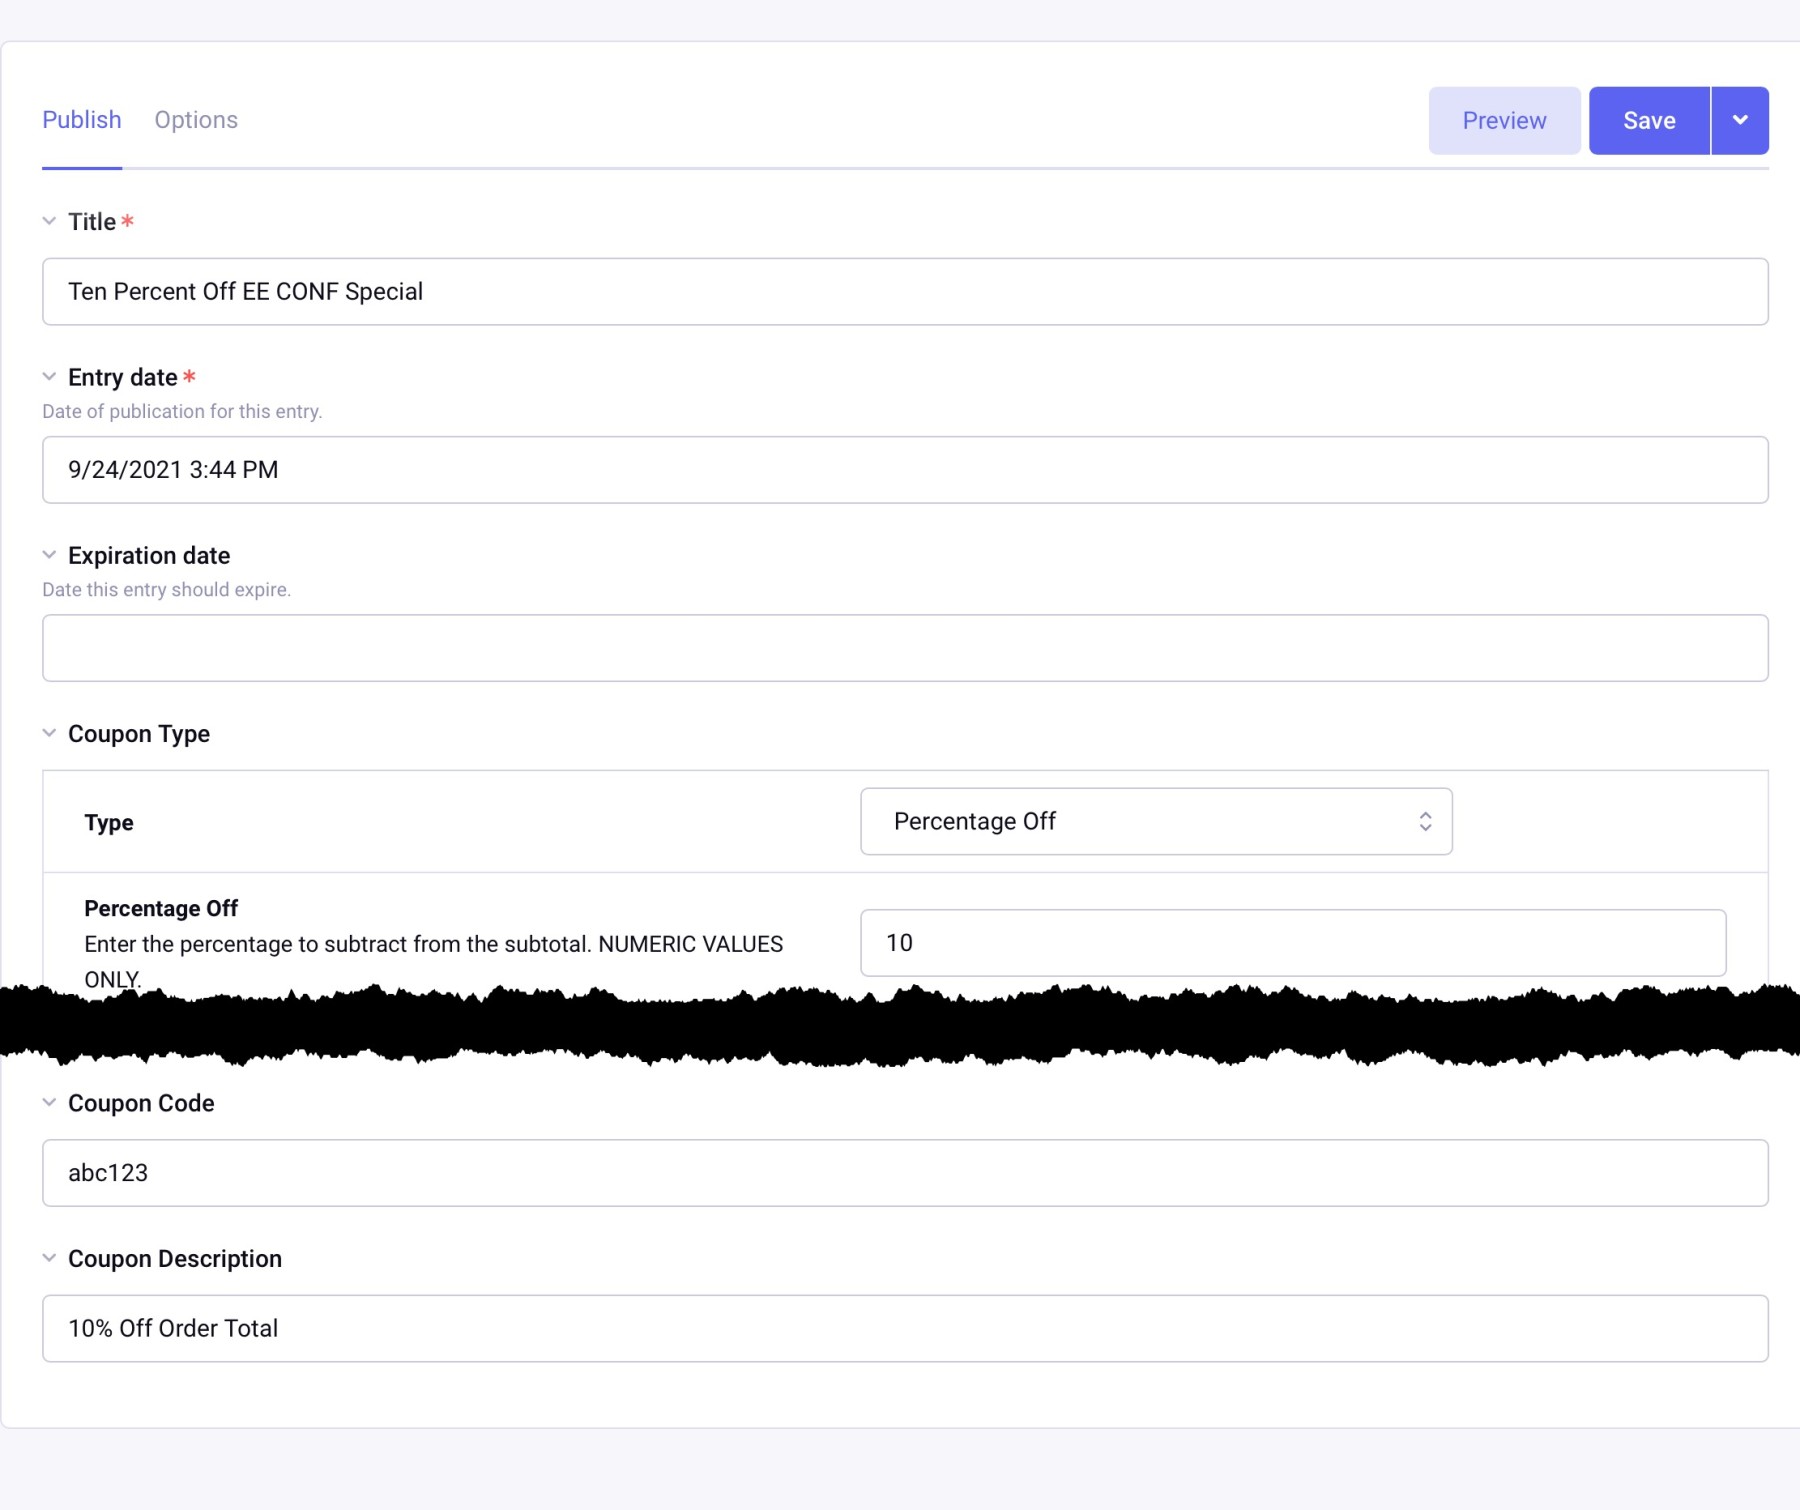
Task: Save the coupon entry
Action: tap(1649, 120)
